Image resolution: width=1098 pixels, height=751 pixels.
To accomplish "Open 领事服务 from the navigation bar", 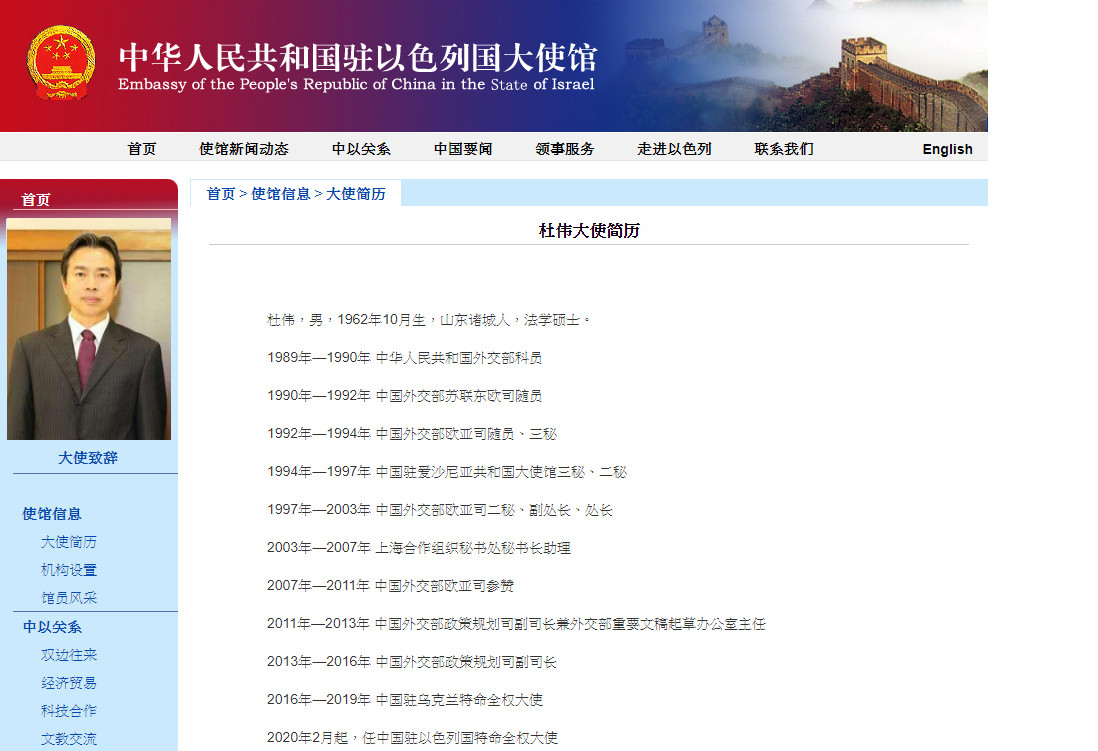I will click(x=565, y=149).
